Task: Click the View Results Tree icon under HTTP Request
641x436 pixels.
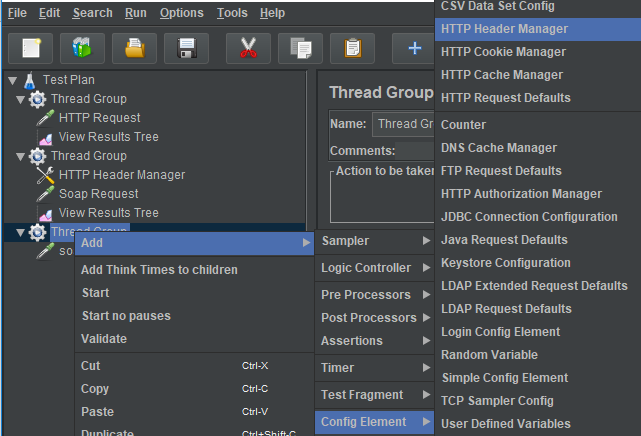Action: coord(45,139)
